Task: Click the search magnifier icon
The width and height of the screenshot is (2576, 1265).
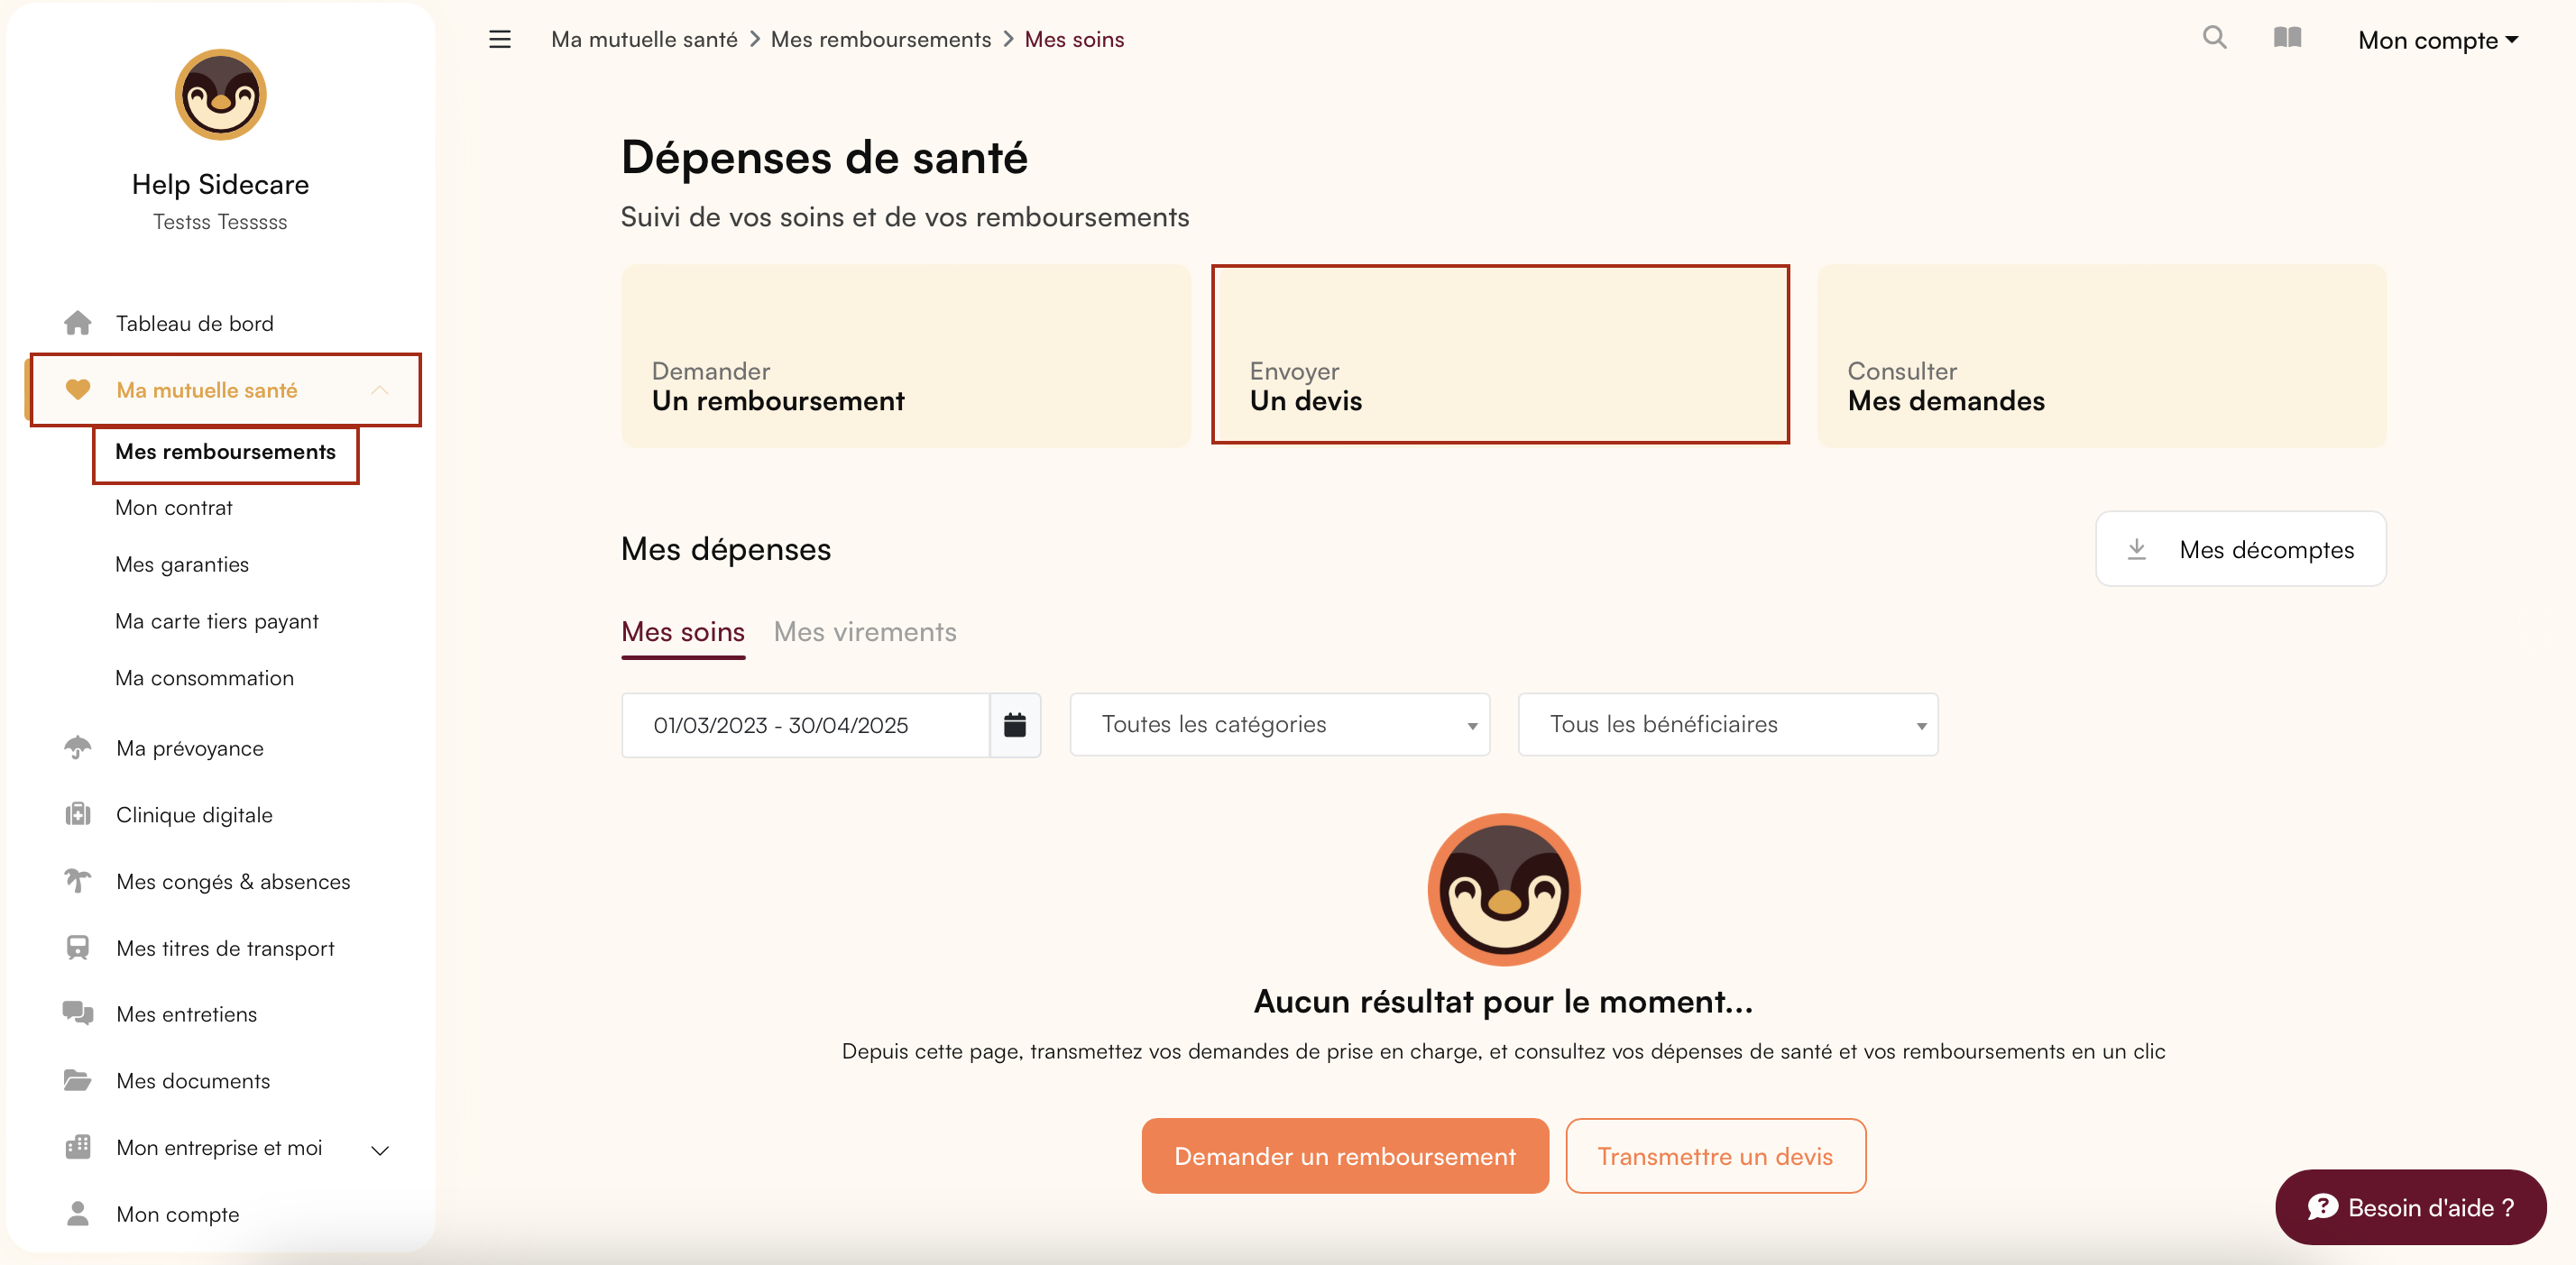Action: tap(2214, 38)
